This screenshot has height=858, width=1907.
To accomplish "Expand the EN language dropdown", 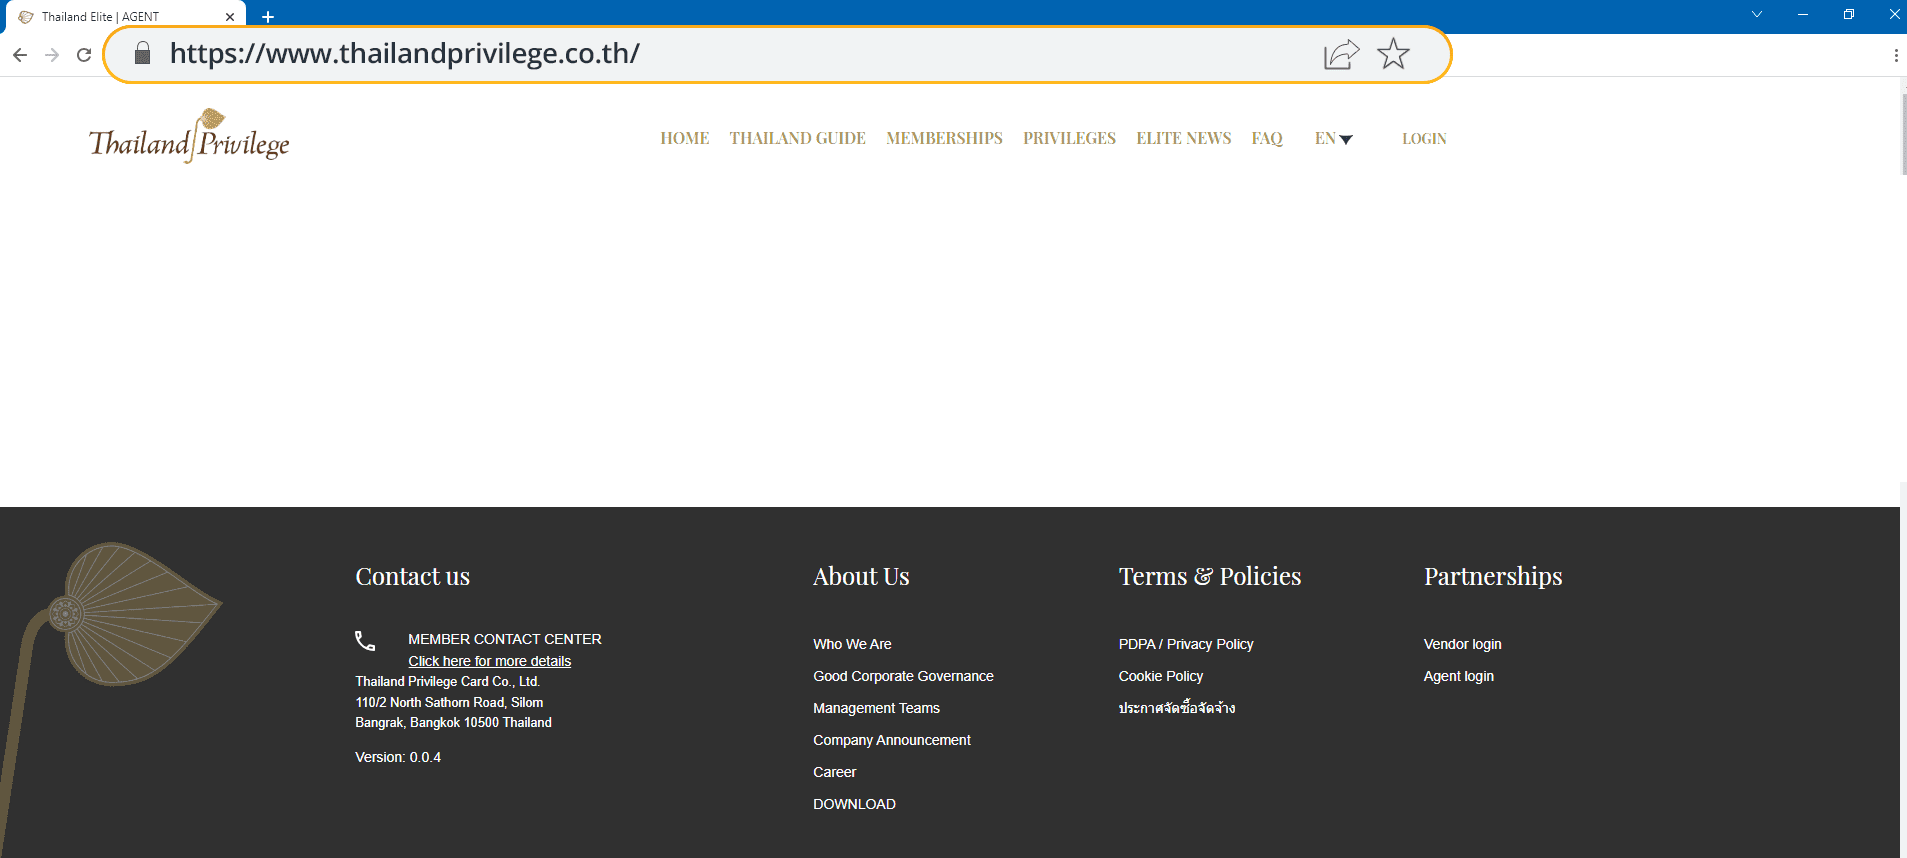I will click(x=1333, y=139).
